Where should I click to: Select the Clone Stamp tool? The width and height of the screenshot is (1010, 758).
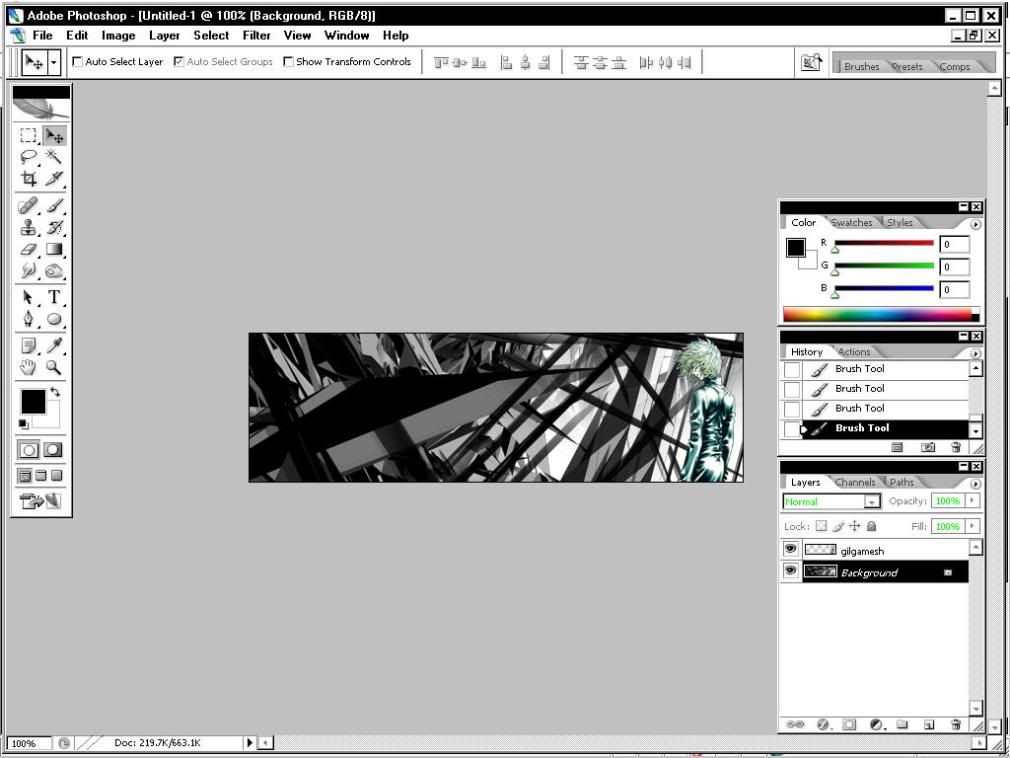[x=28, y=227]
